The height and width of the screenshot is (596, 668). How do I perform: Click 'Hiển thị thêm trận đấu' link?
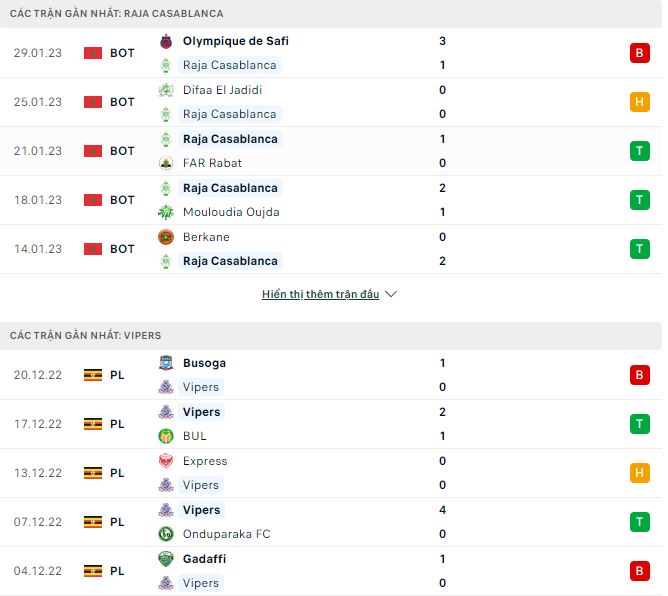320,295
